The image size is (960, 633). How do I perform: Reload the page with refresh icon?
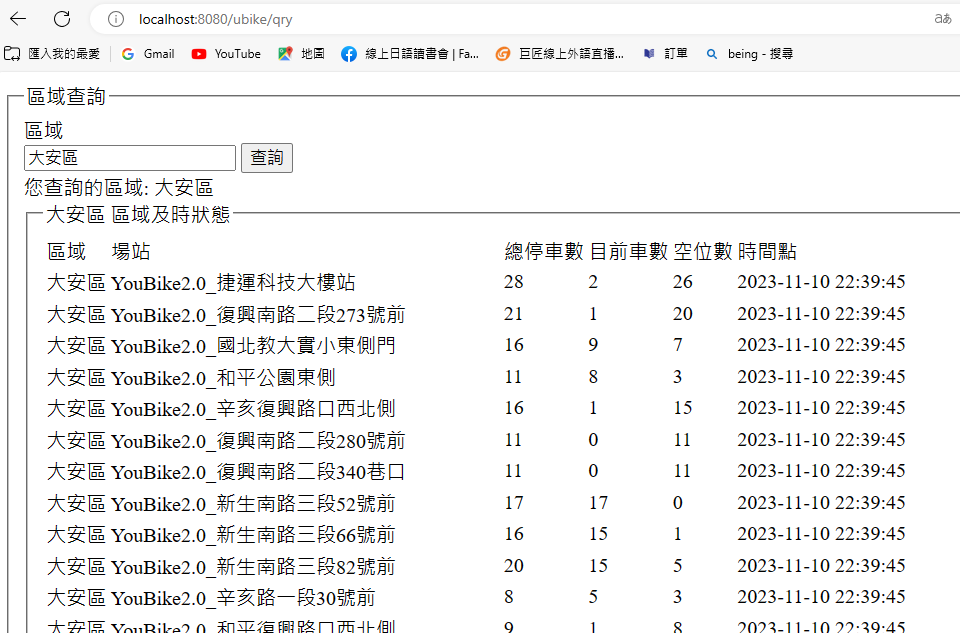[x=62, y=19]
